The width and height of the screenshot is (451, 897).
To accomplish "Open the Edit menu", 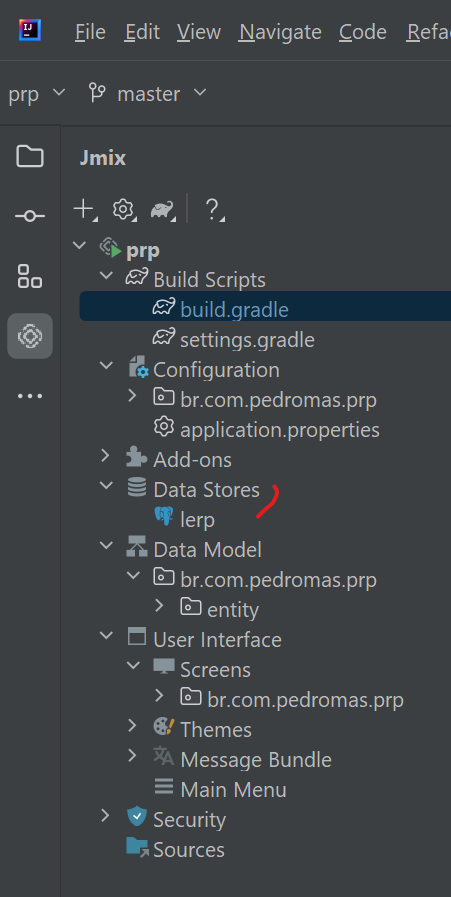I will pyautogui.click(x=142, y=31).
